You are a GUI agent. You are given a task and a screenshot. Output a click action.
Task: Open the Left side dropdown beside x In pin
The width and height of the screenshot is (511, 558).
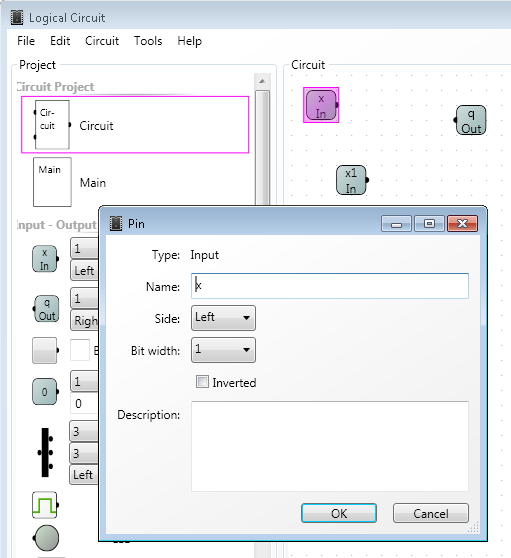coord(84,270)
